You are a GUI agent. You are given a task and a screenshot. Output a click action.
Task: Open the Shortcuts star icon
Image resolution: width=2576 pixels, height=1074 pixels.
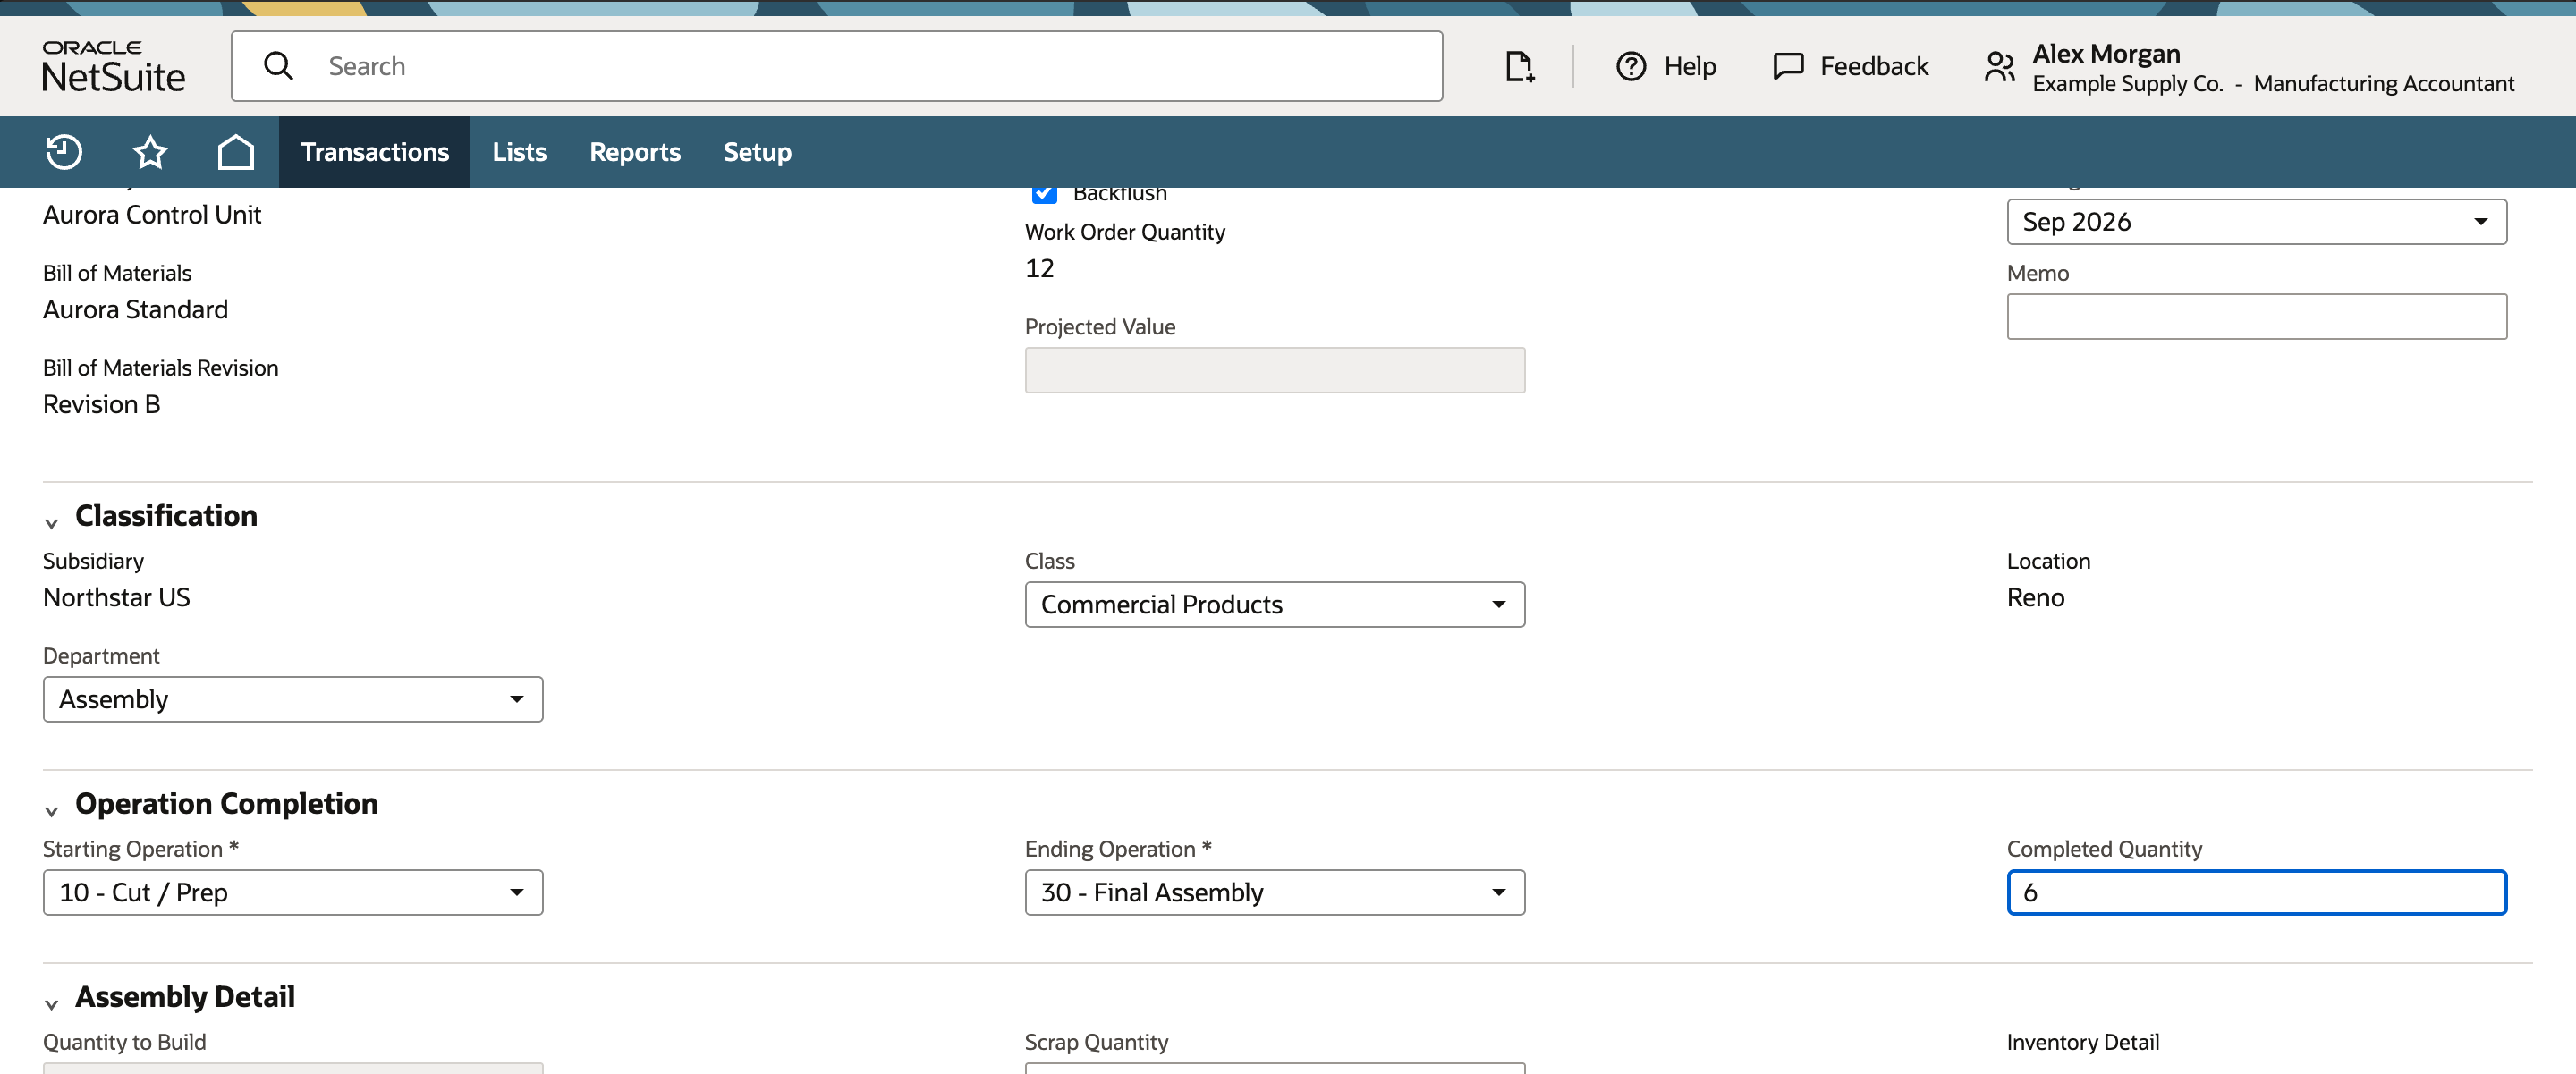click(150, 152)
